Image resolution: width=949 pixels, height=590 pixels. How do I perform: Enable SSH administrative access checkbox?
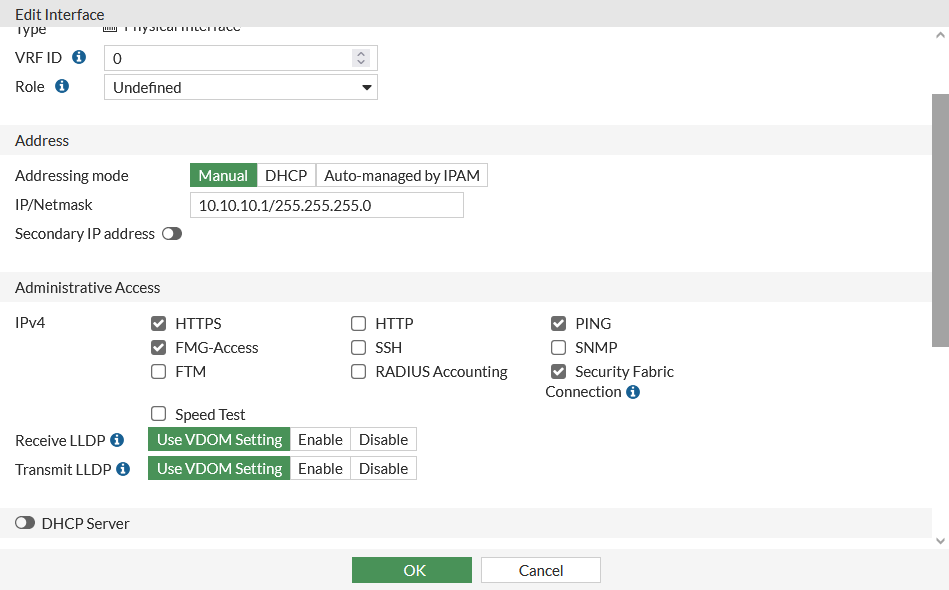(x=358, y=348)
